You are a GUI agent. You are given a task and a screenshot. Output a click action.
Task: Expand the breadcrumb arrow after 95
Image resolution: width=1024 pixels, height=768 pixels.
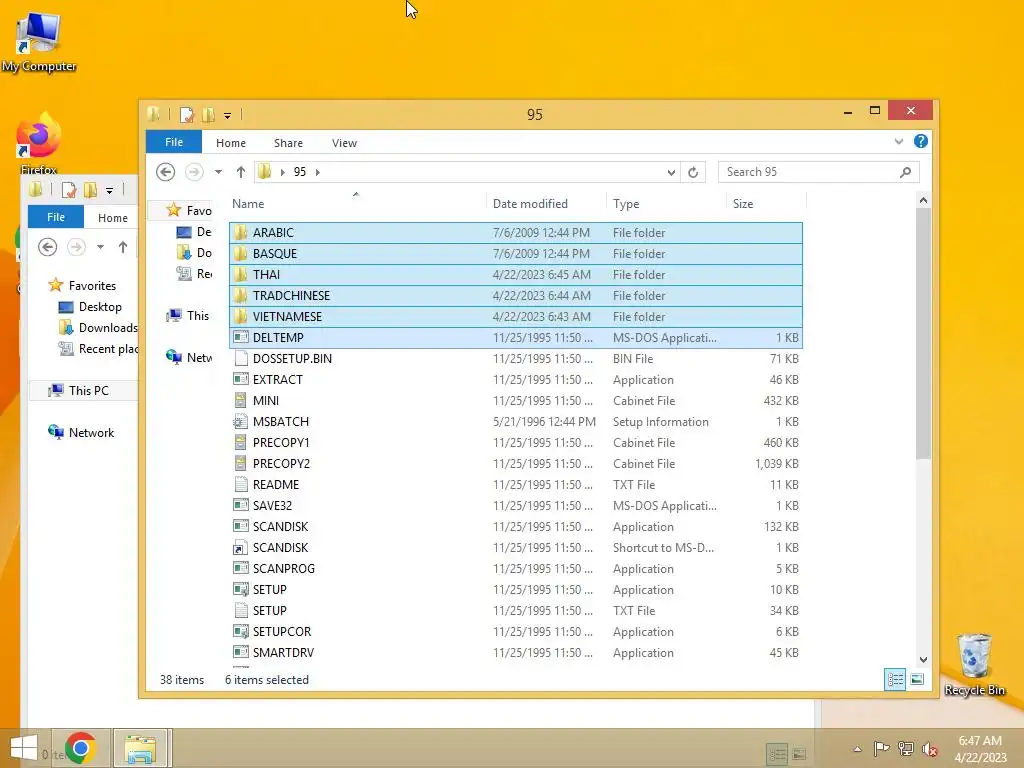point(318,172)
